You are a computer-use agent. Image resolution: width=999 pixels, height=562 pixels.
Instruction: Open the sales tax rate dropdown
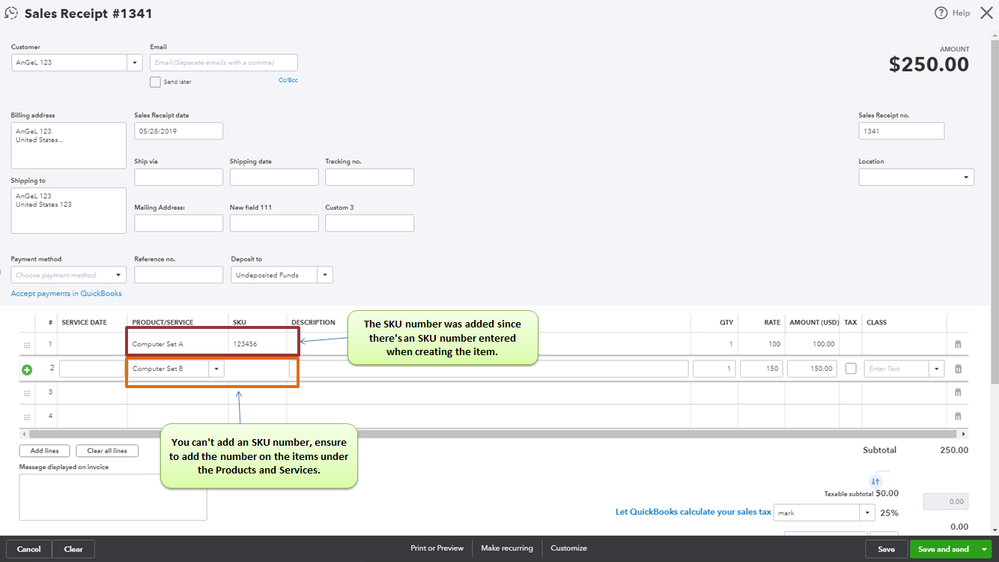coord(867,512)
